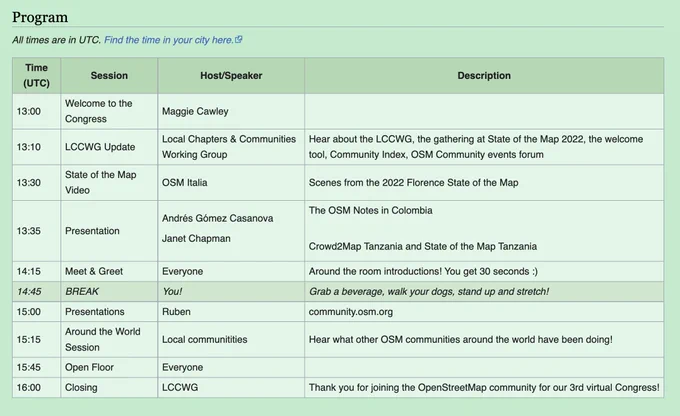Click 'The OSM Notes in Colombia' text
The width and height of the screenshot is (680, 416).
click(370, 210)
